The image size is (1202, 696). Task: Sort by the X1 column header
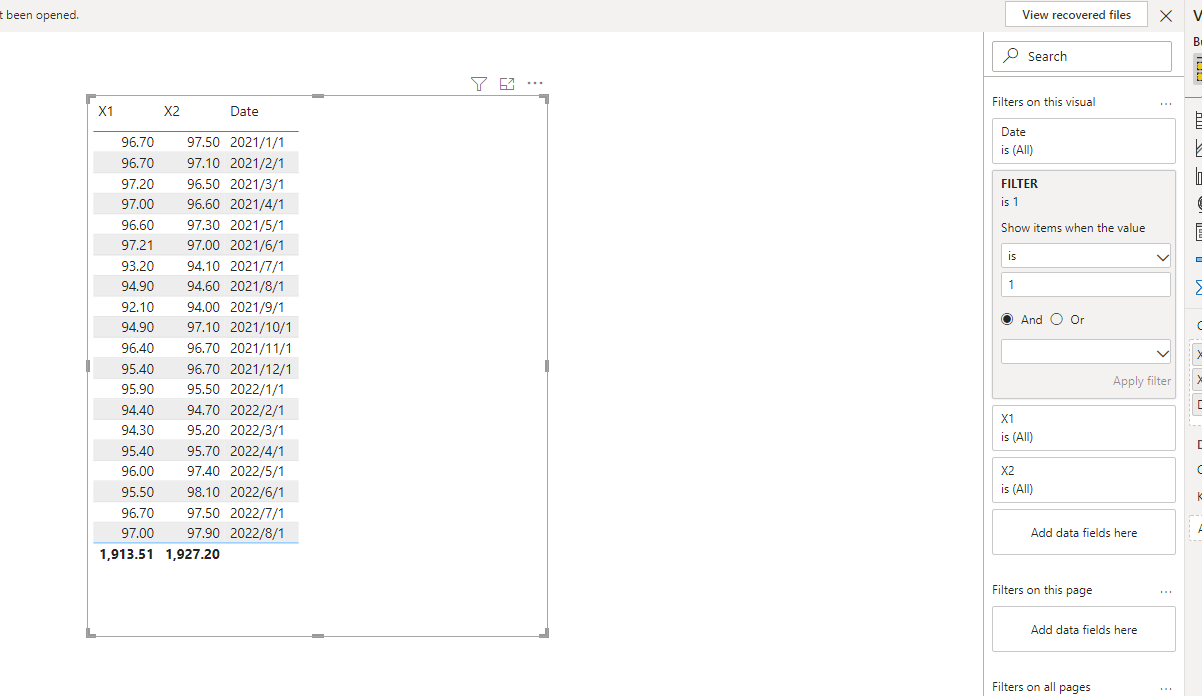[x=106, y=111]
